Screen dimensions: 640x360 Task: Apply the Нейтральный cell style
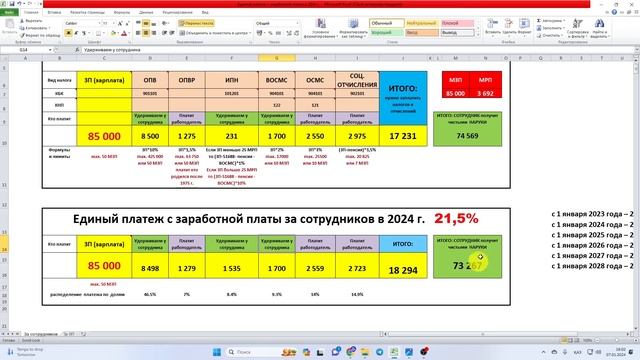click(422, 23)
